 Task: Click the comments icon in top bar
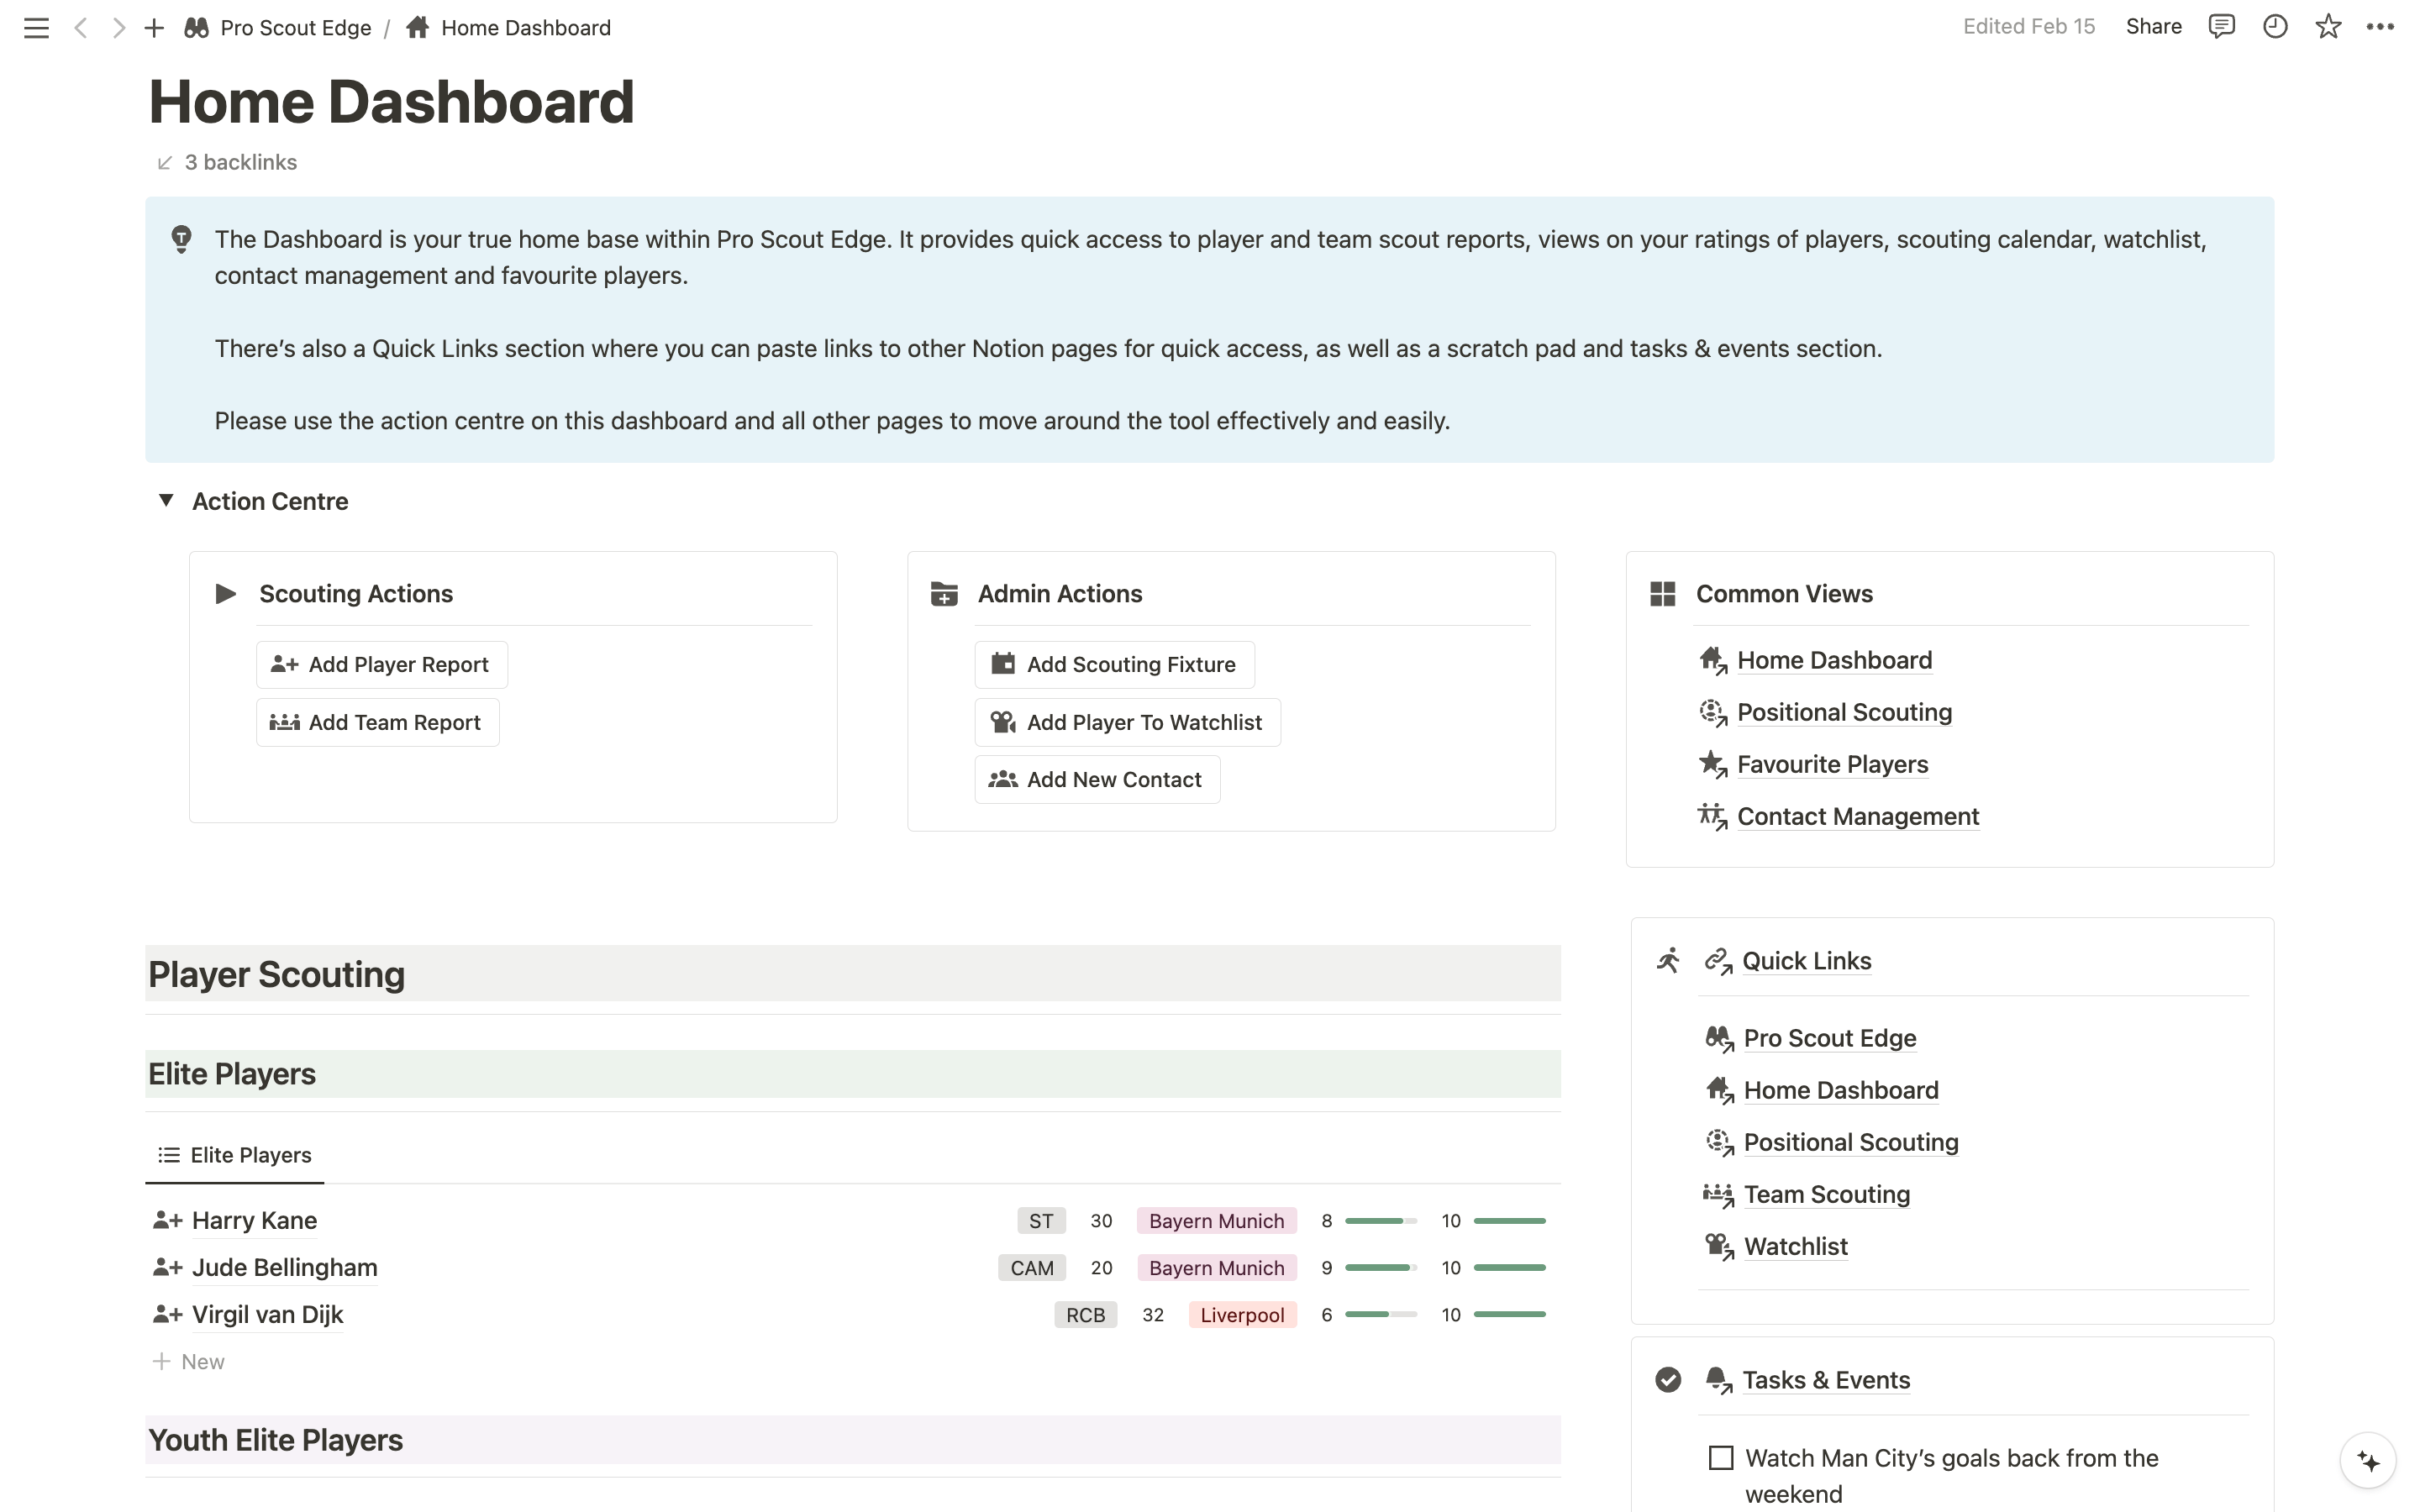(x=2221, y=27)
